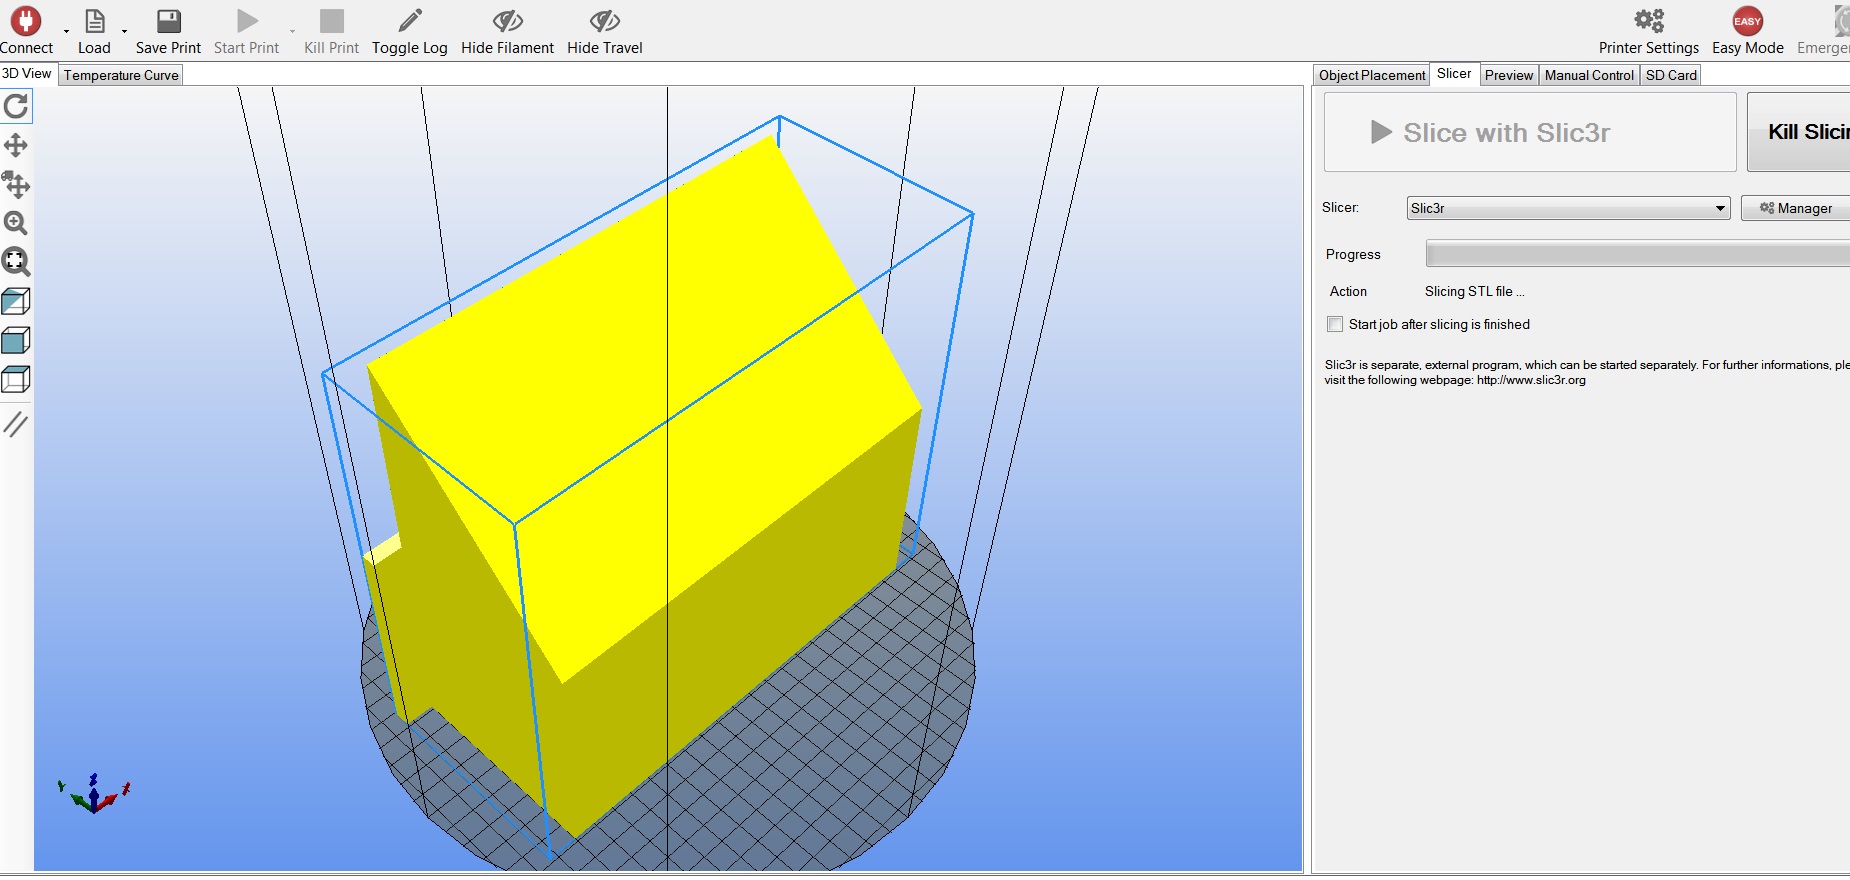The width and height of the screenshot is (1850, 880).
Task: Select the rotate view tool
Action: [16, 106]
